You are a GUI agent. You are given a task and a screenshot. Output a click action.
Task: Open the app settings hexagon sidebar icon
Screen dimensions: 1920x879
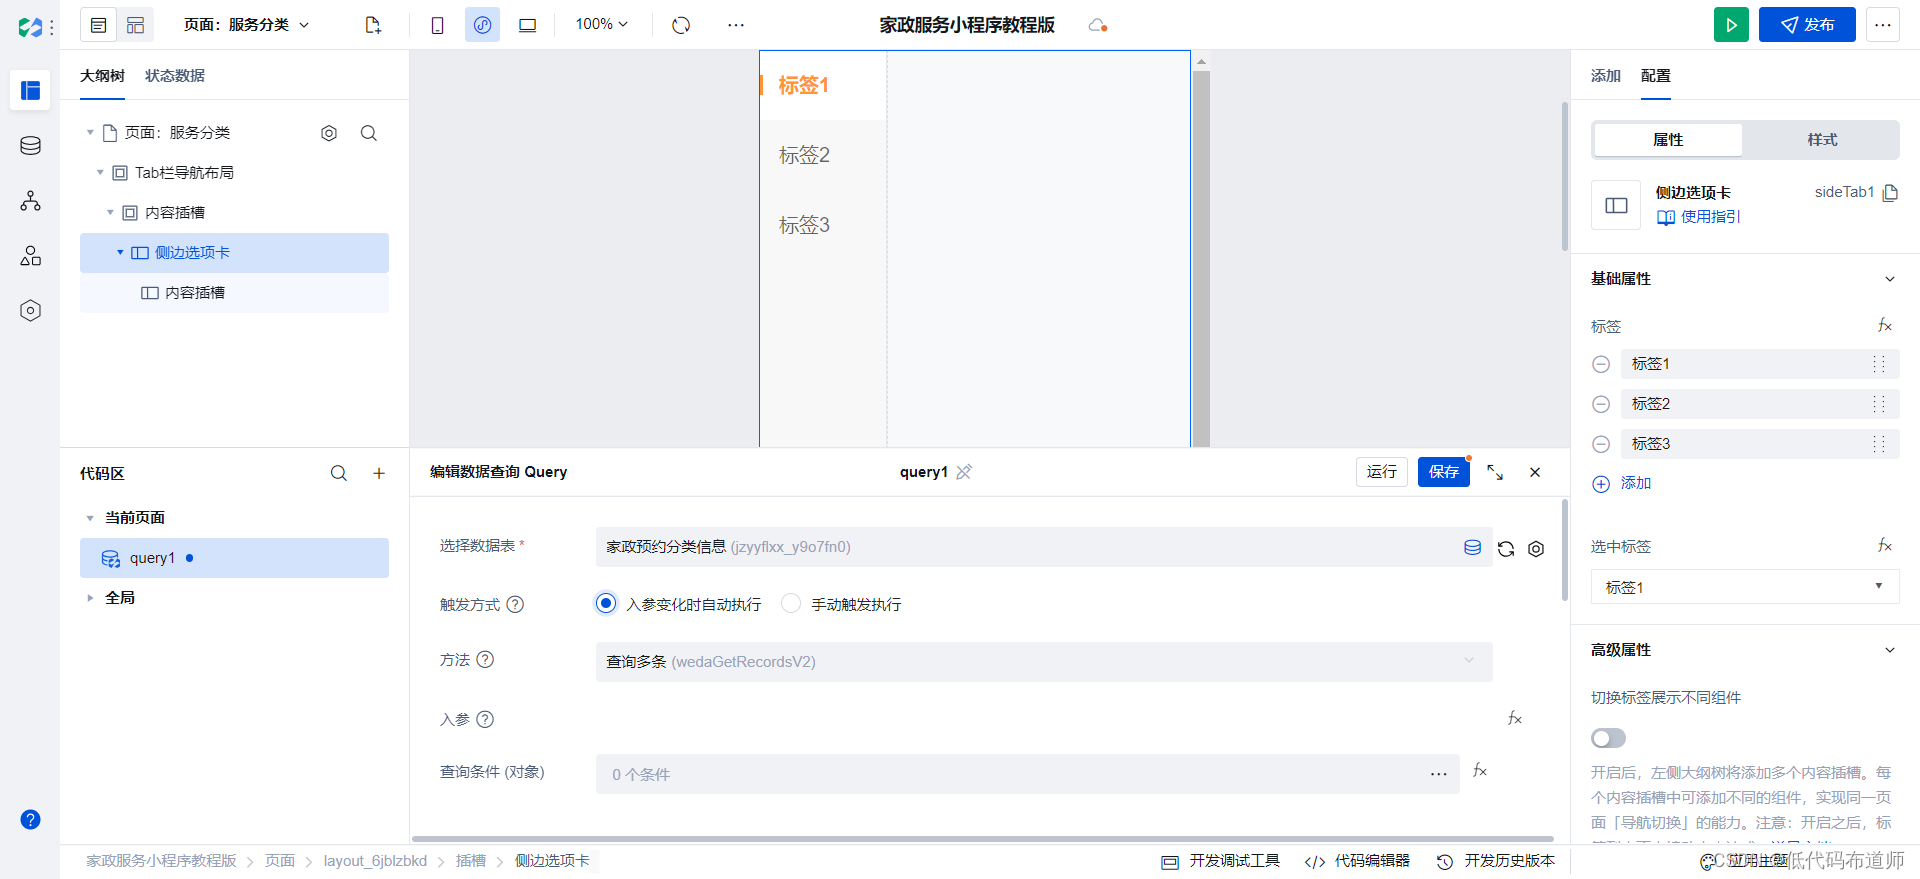[30, 311]
